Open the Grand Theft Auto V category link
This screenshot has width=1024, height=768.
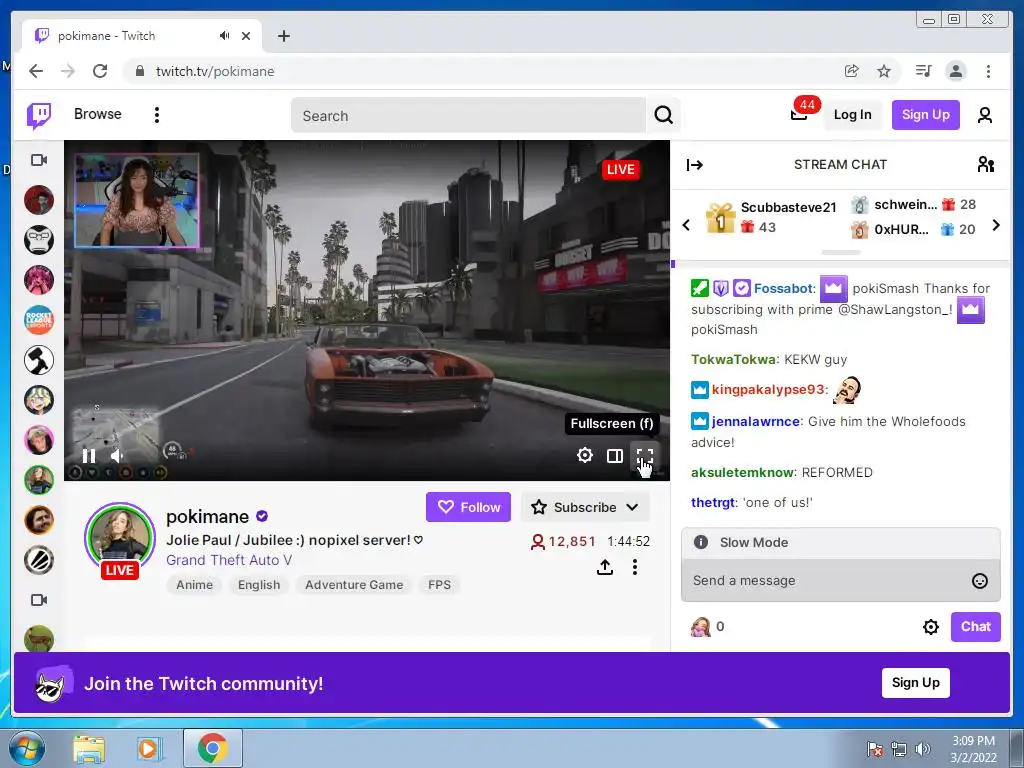click(x=229, y=560)
